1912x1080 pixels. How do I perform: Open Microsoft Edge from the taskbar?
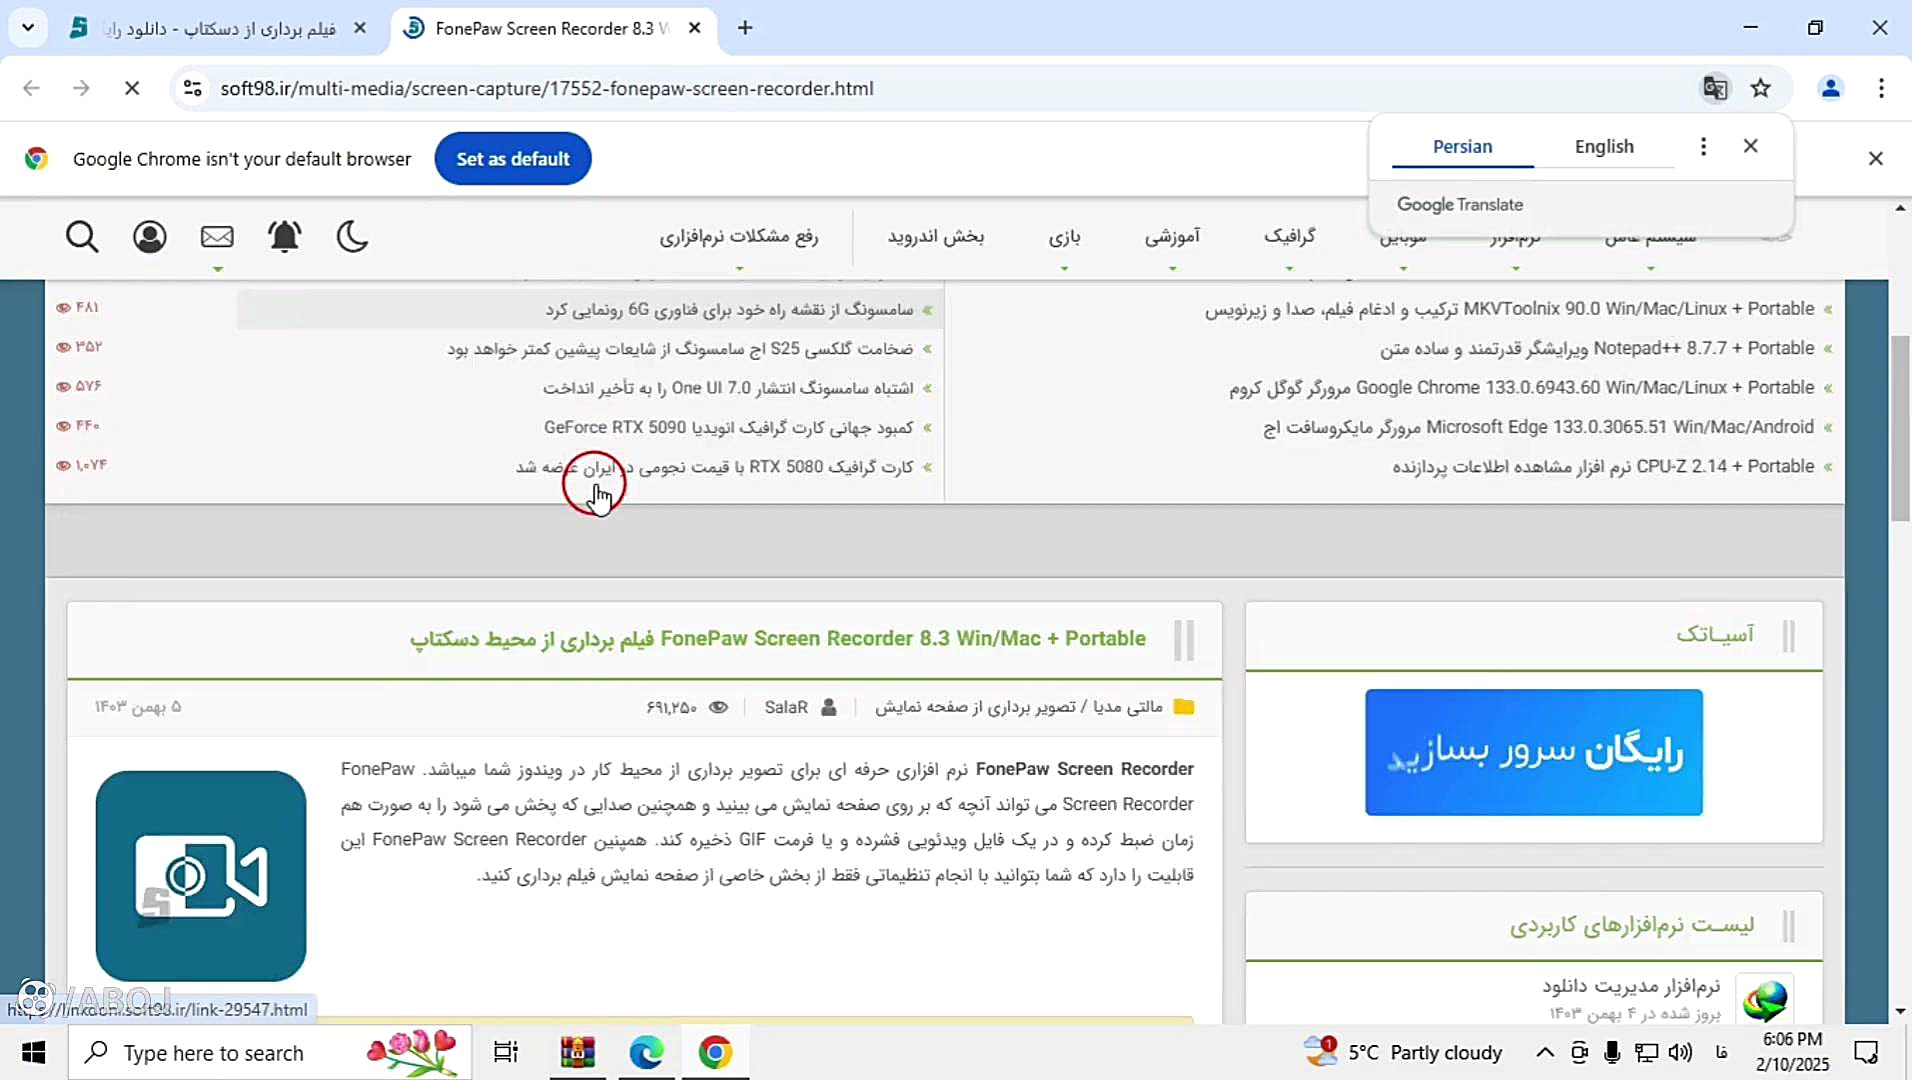tap(646, 1053)
